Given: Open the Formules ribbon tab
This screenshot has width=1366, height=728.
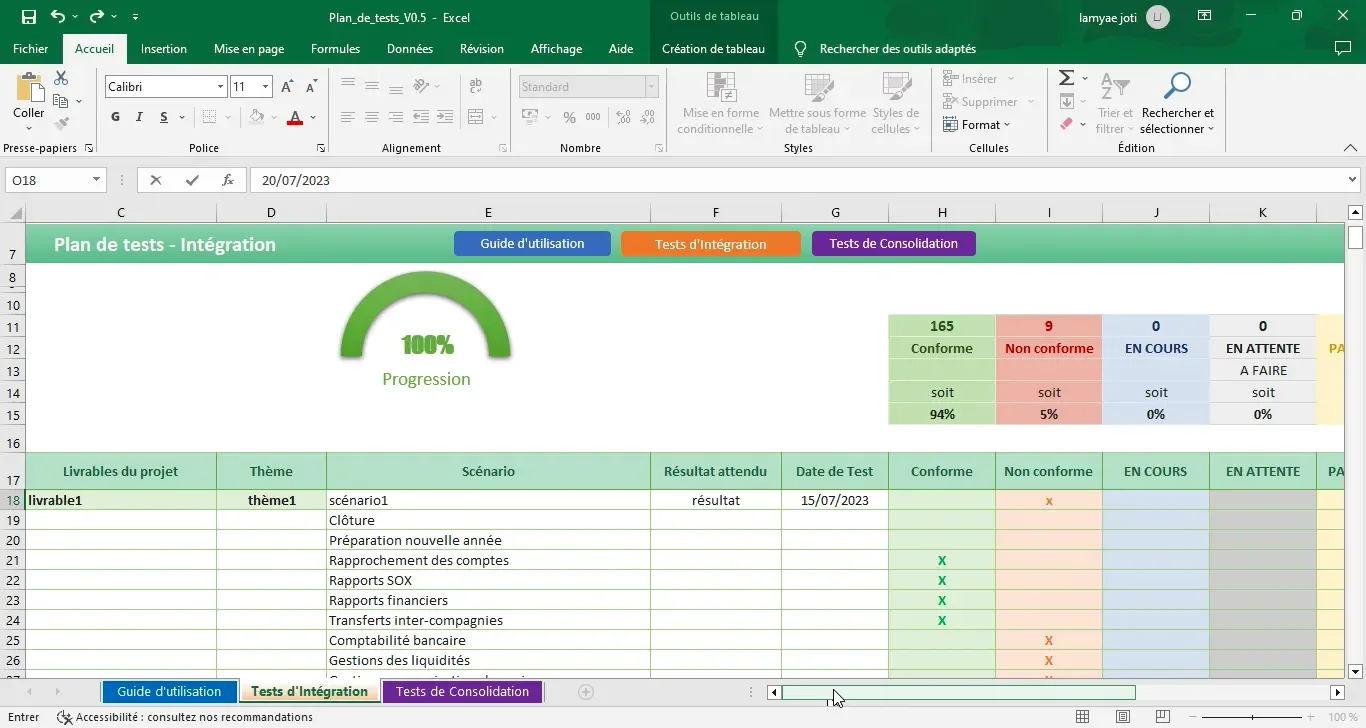Looking at the screenshot, I should pyautogui.click(x=335, y=49).
